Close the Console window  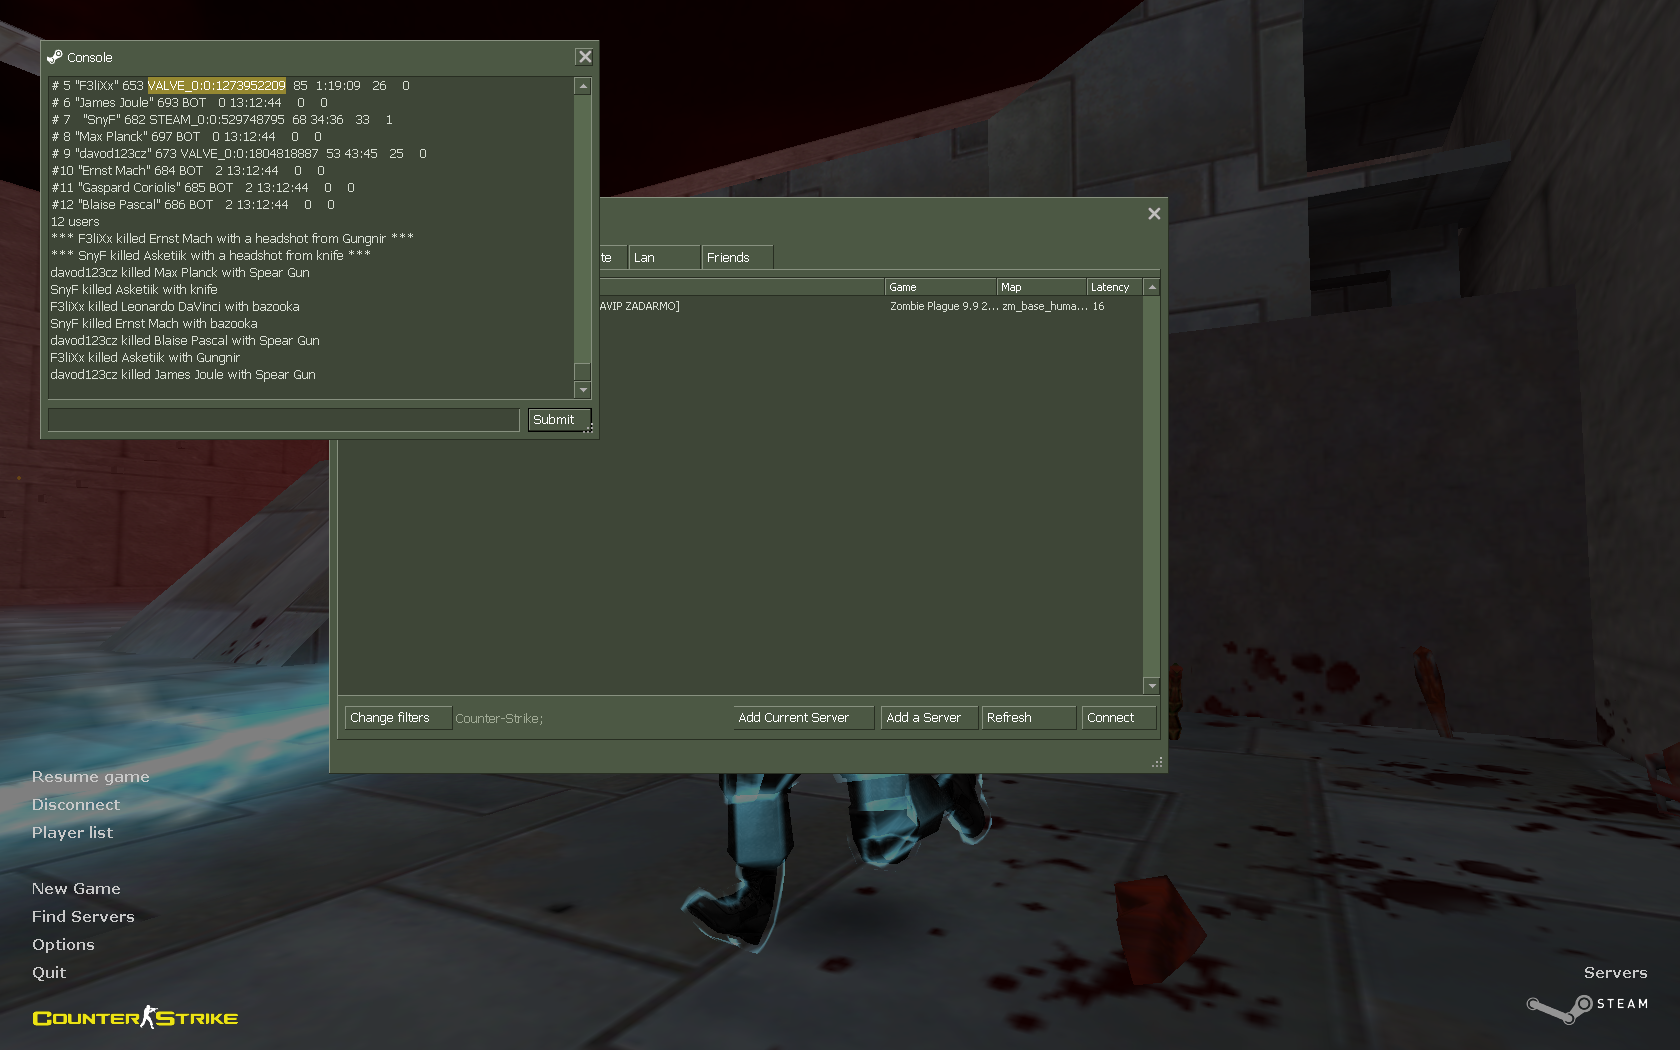point(585,57)
